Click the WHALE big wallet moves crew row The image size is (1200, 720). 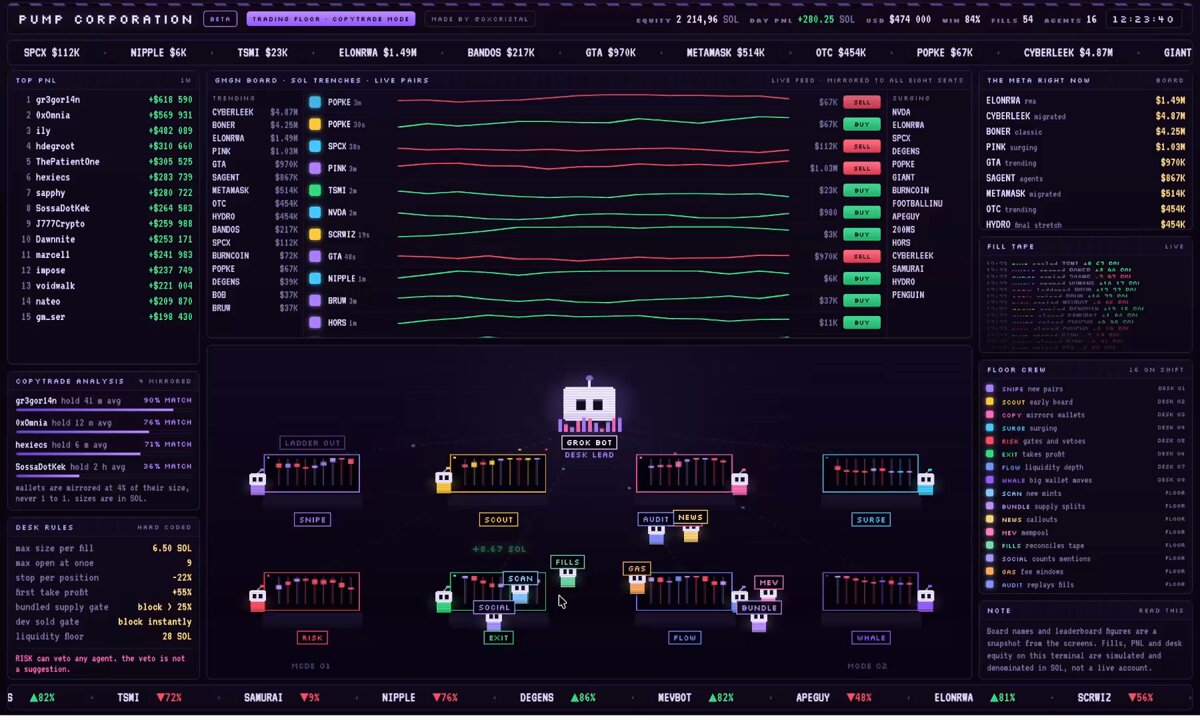[x=1085, y=480]
